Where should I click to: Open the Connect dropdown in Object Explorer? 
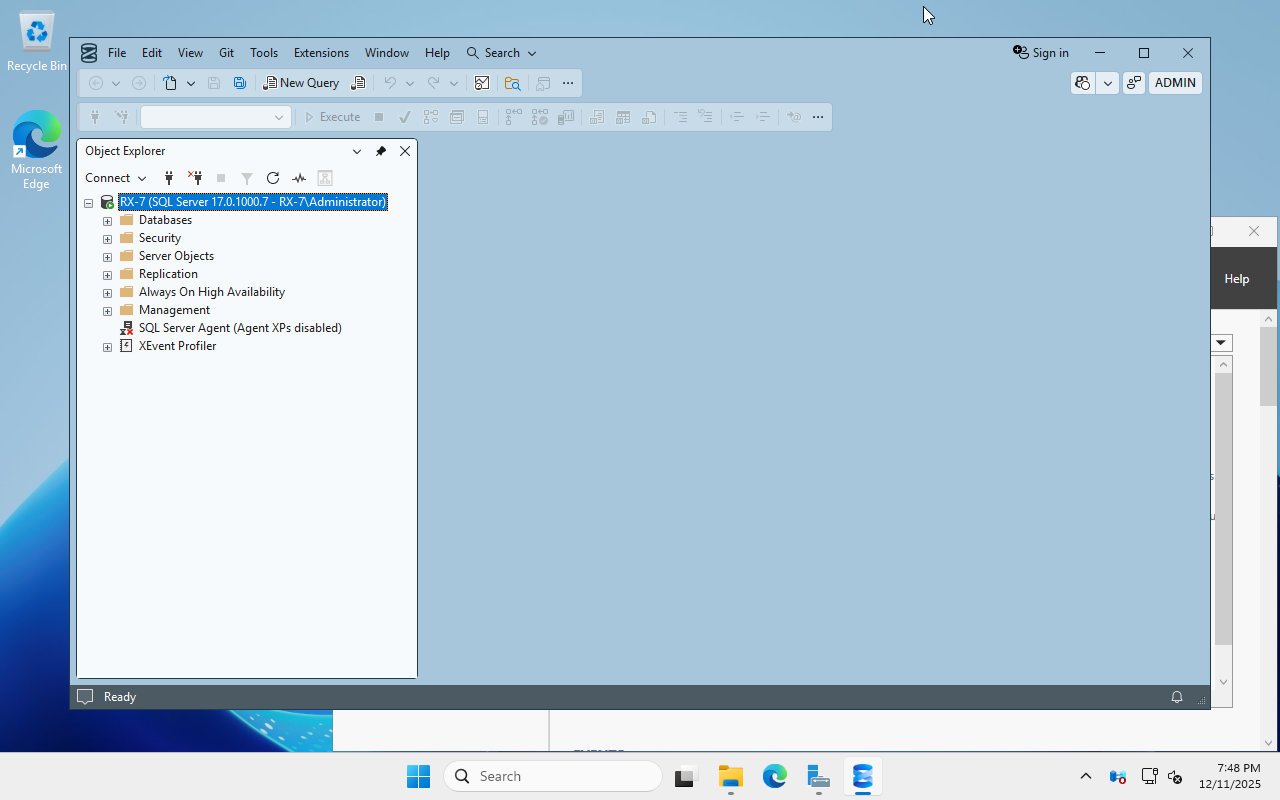click(x=141, y=178)
